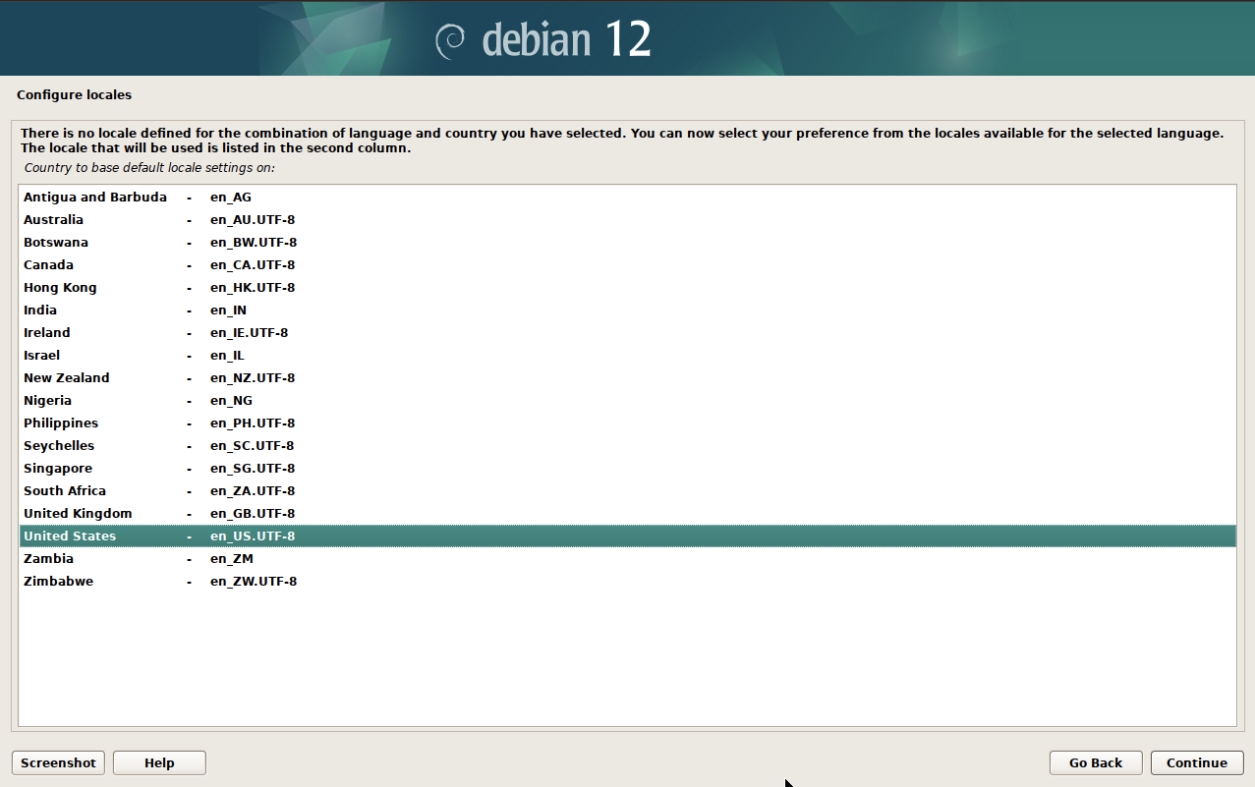This screenshot has height=787, width=1255.
Task: Select Zambia en_ZM locale
Action: 627,559
